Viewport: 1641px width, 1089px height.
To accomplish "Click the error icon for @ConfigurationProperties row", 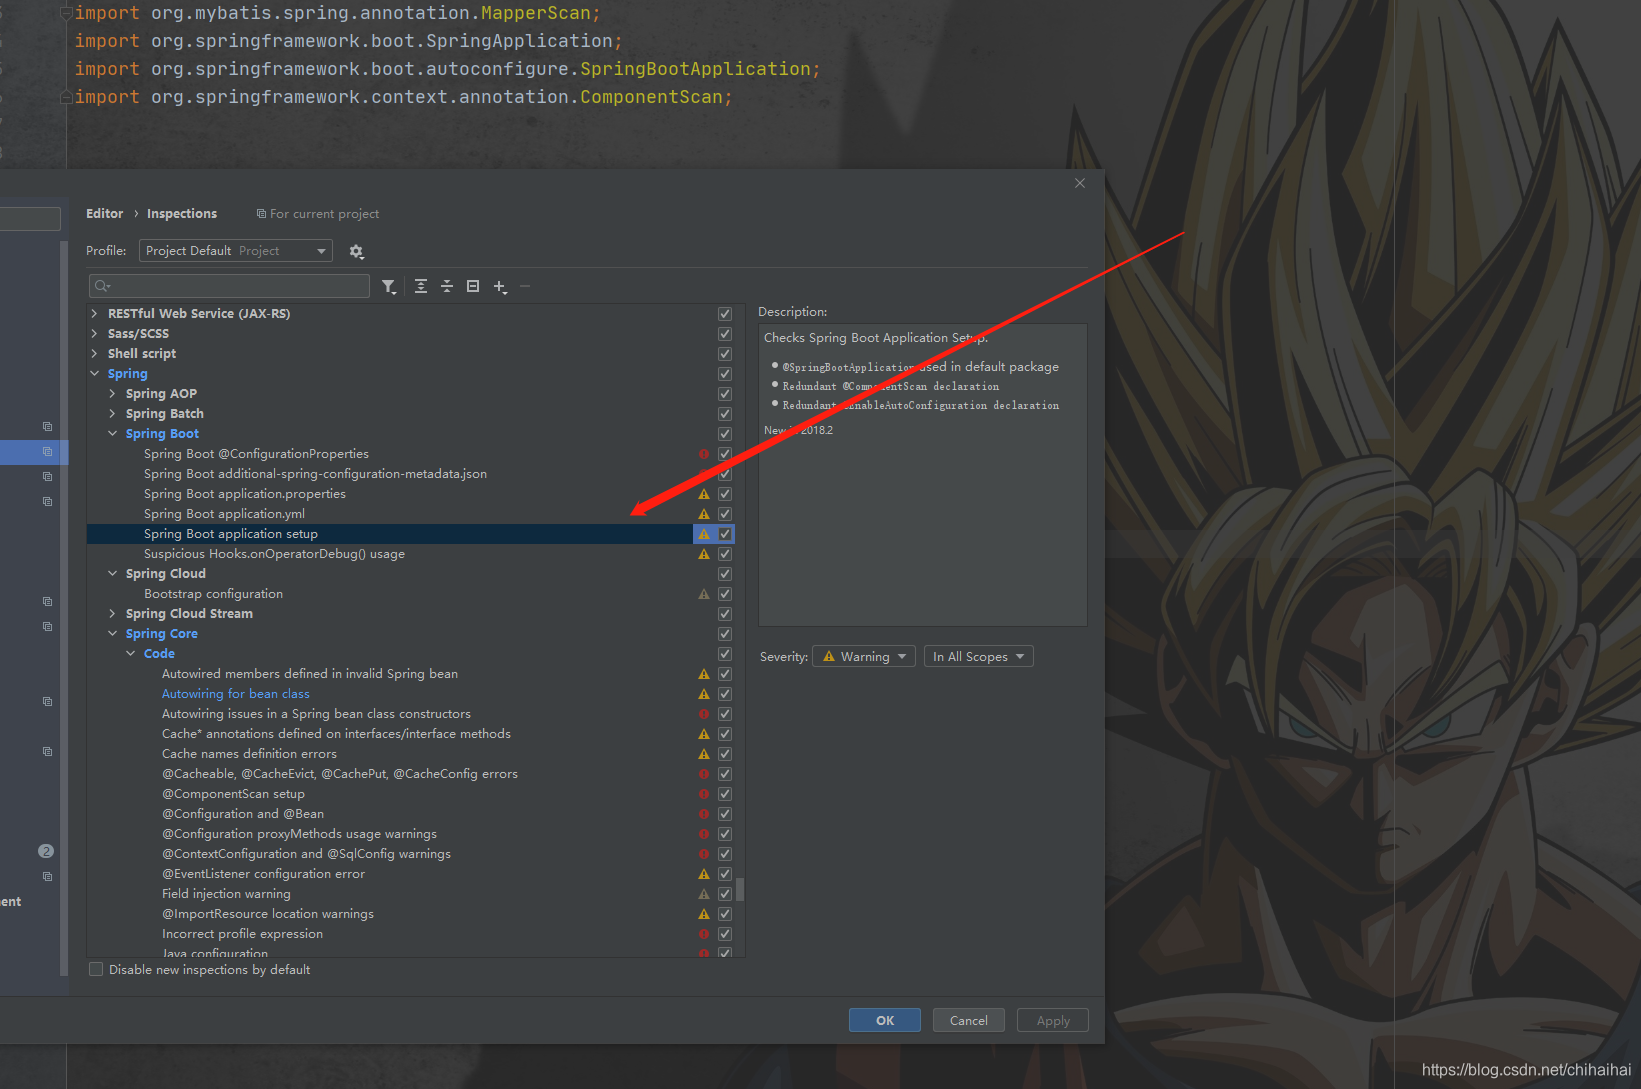I will (704, 454).
